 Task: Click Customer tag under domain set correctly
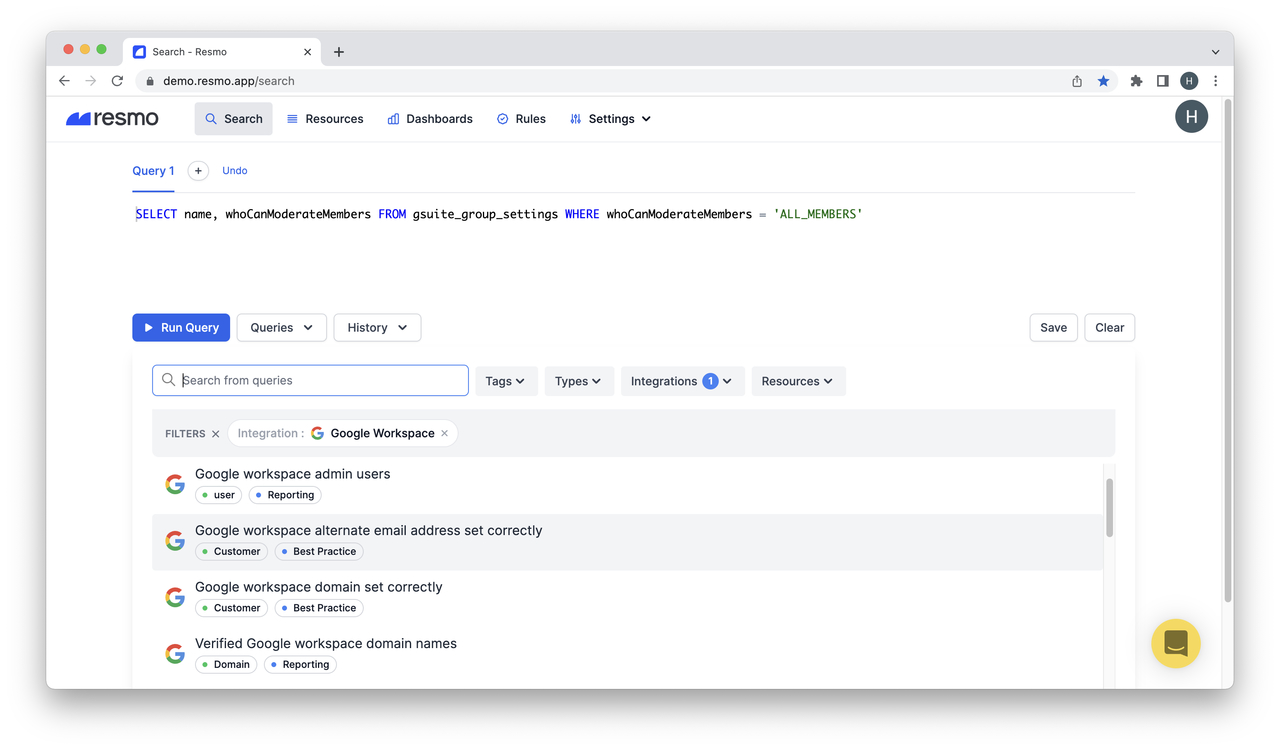[231, 608]
